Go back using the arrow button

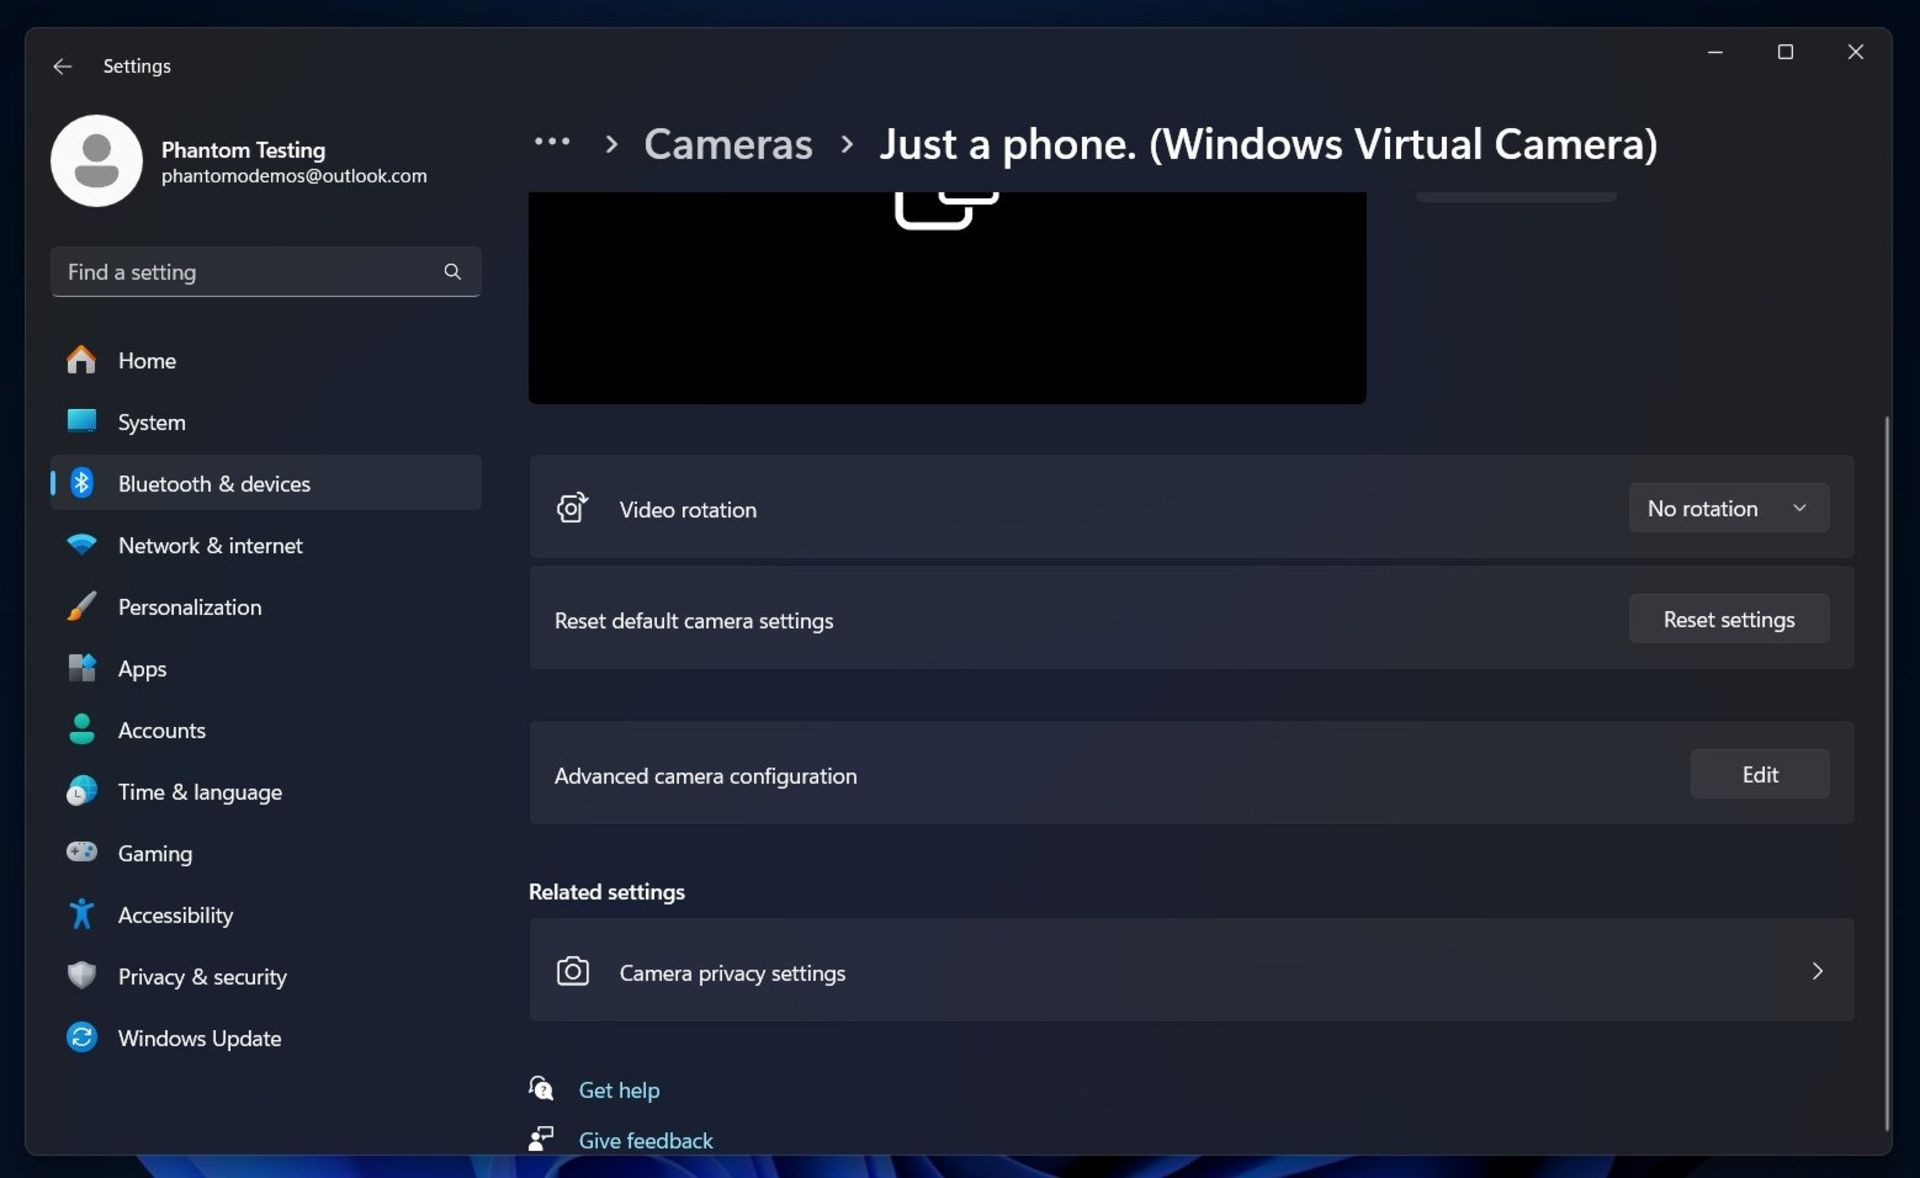click(62, 66)
